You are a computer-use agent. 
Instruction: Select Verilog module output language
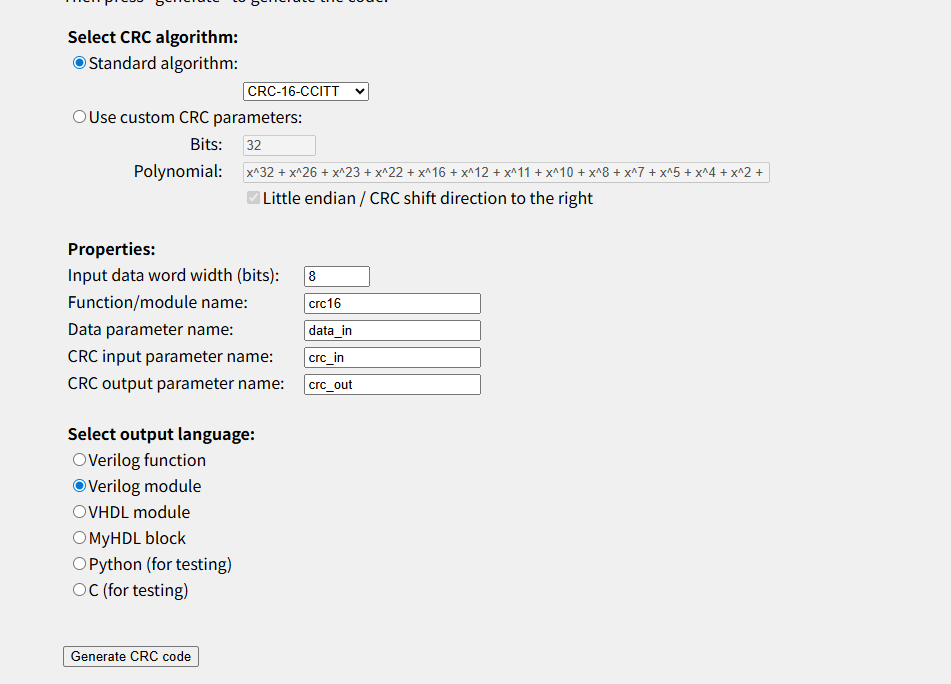pos(80,486)
